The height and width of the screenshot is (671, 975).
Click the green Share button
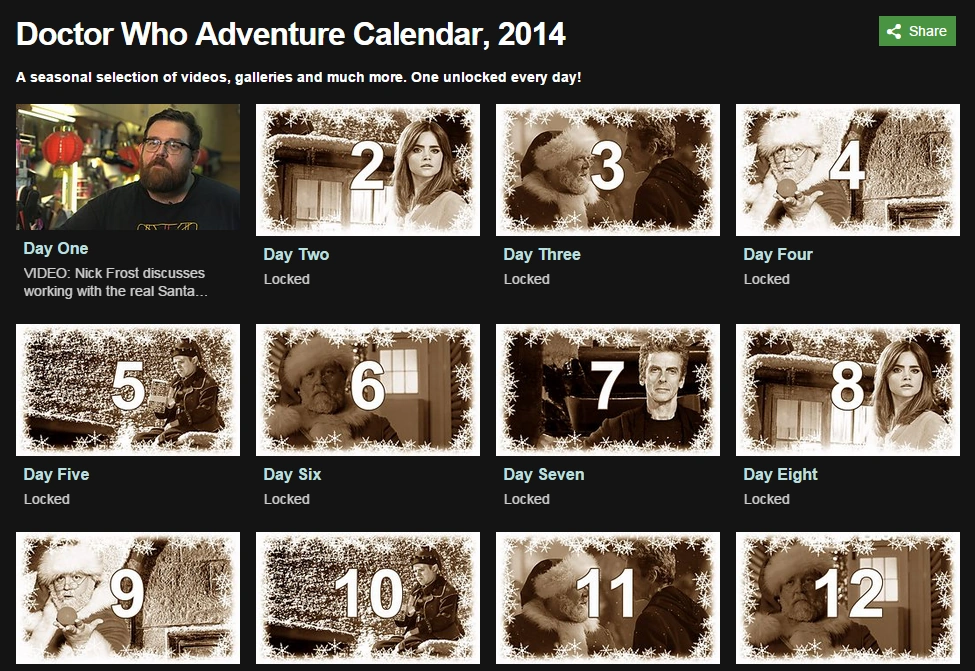[x=917, y=31]
